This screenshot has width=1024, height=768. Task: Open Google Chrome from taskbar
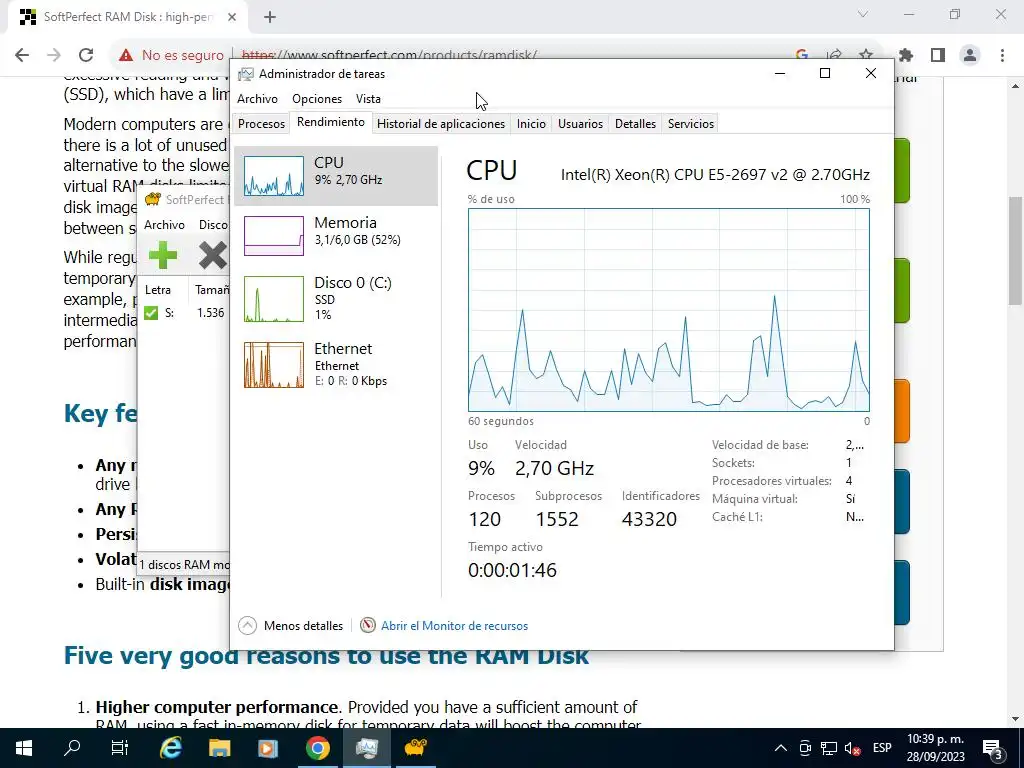[x=317, y=748]
